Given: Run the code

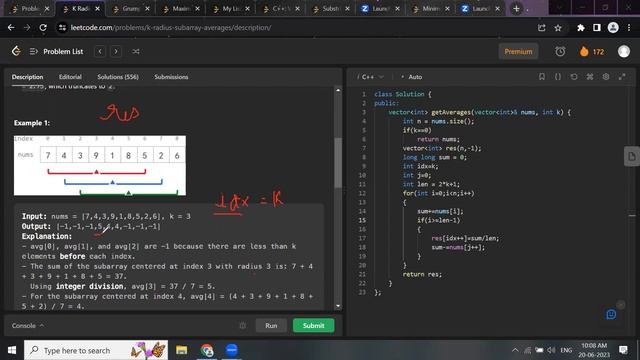Looking at the screenshot, I should coord(271,325).
